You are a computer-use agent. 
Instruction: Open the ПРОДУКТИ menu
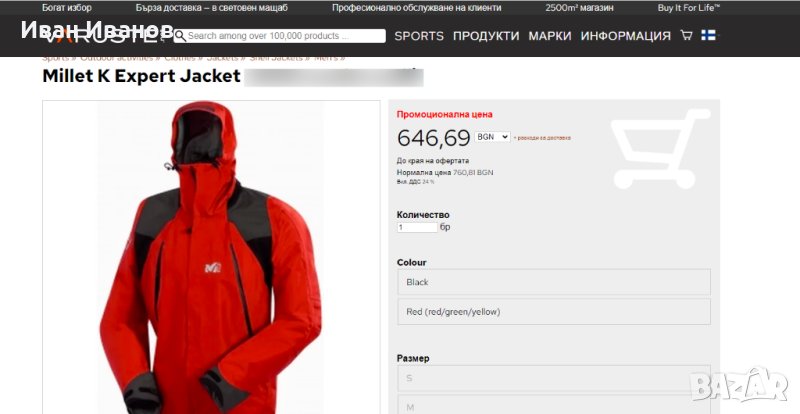486,36
